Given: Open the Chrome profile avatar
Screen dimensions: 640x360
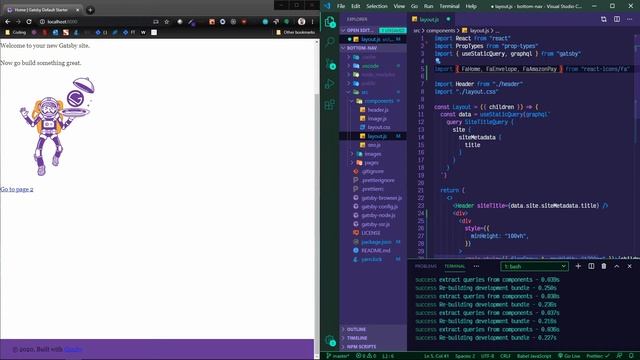Looking at the screenshot, I should click(x=302, y=22).
